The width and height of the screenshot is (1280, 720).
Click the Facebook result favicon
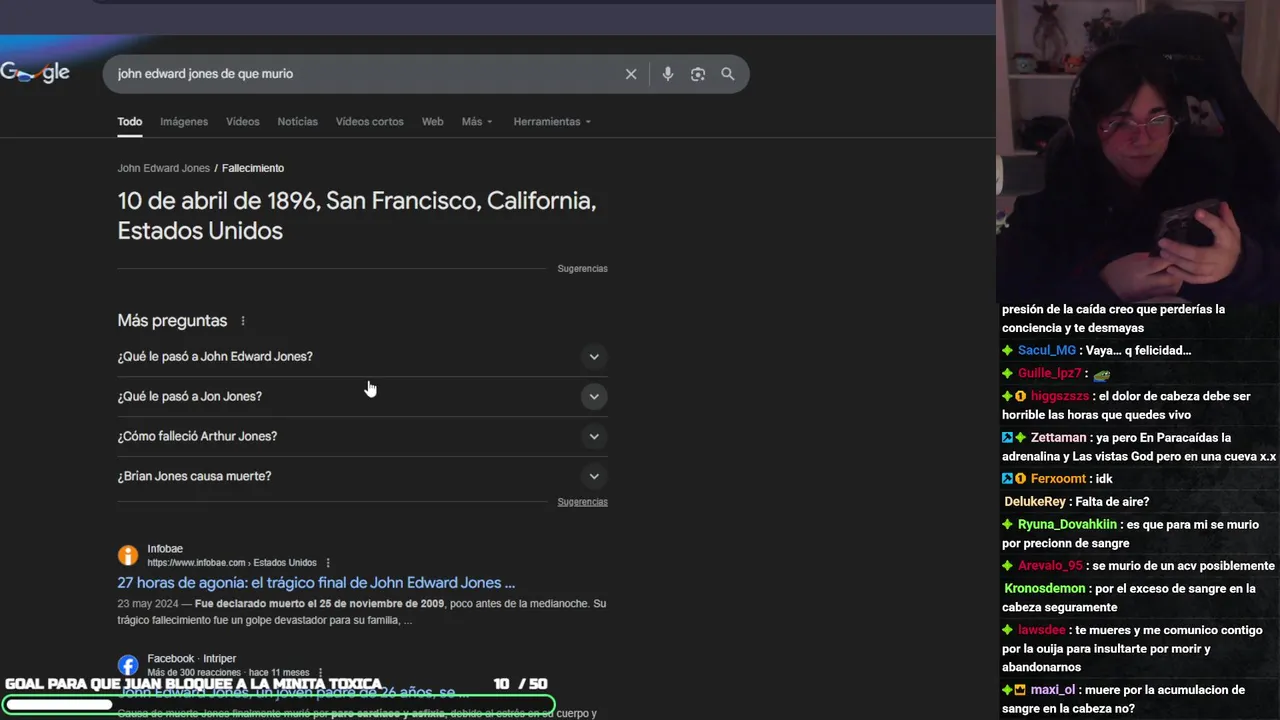pos(128,665)
